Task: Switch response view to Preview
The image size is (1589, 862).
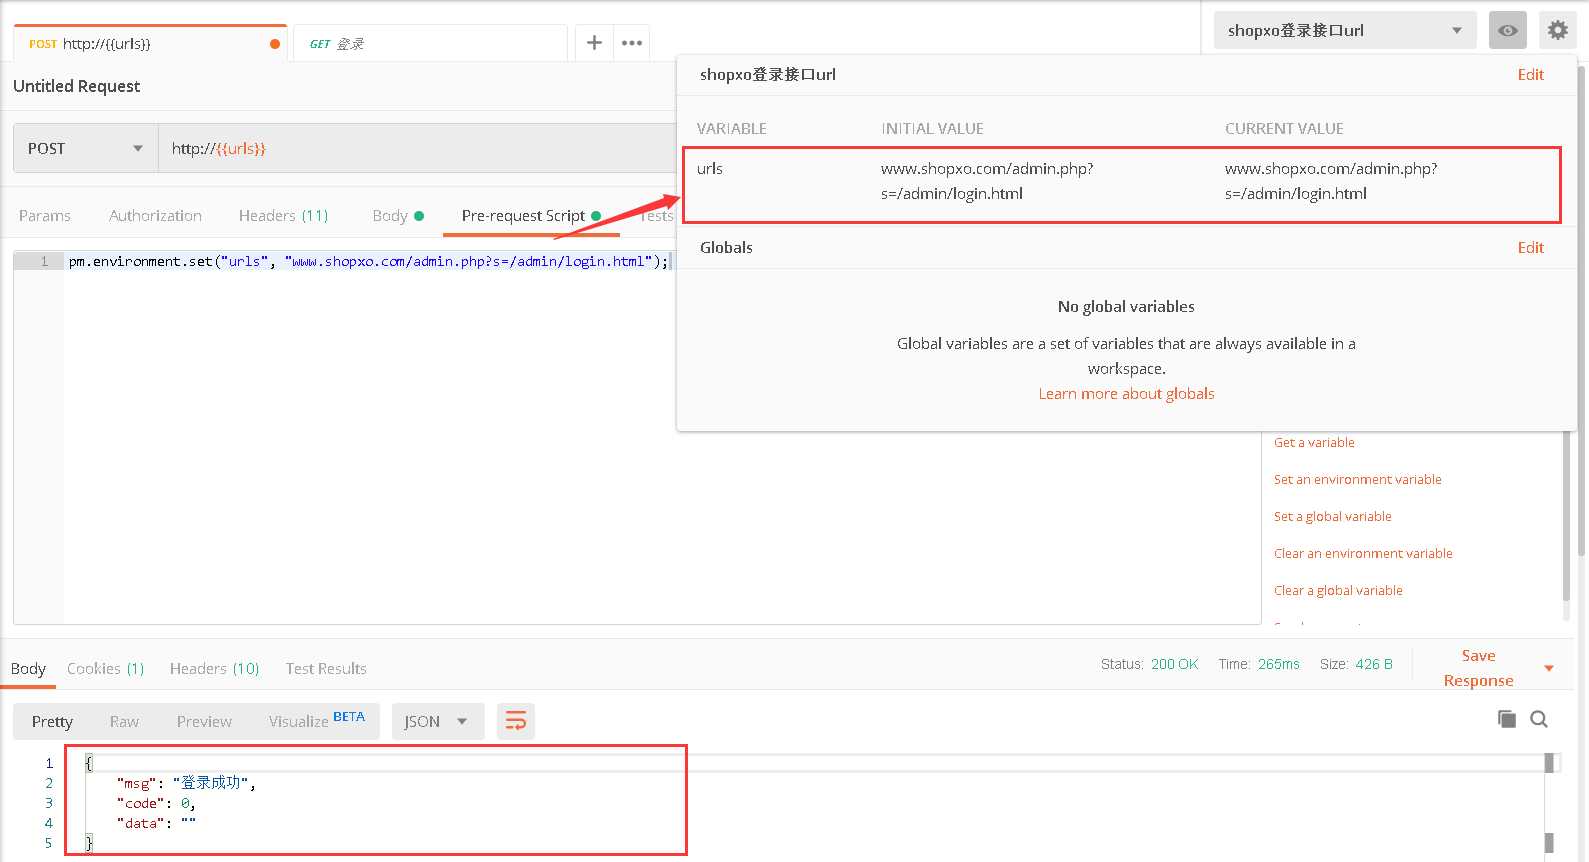Action: pos(204,721)
